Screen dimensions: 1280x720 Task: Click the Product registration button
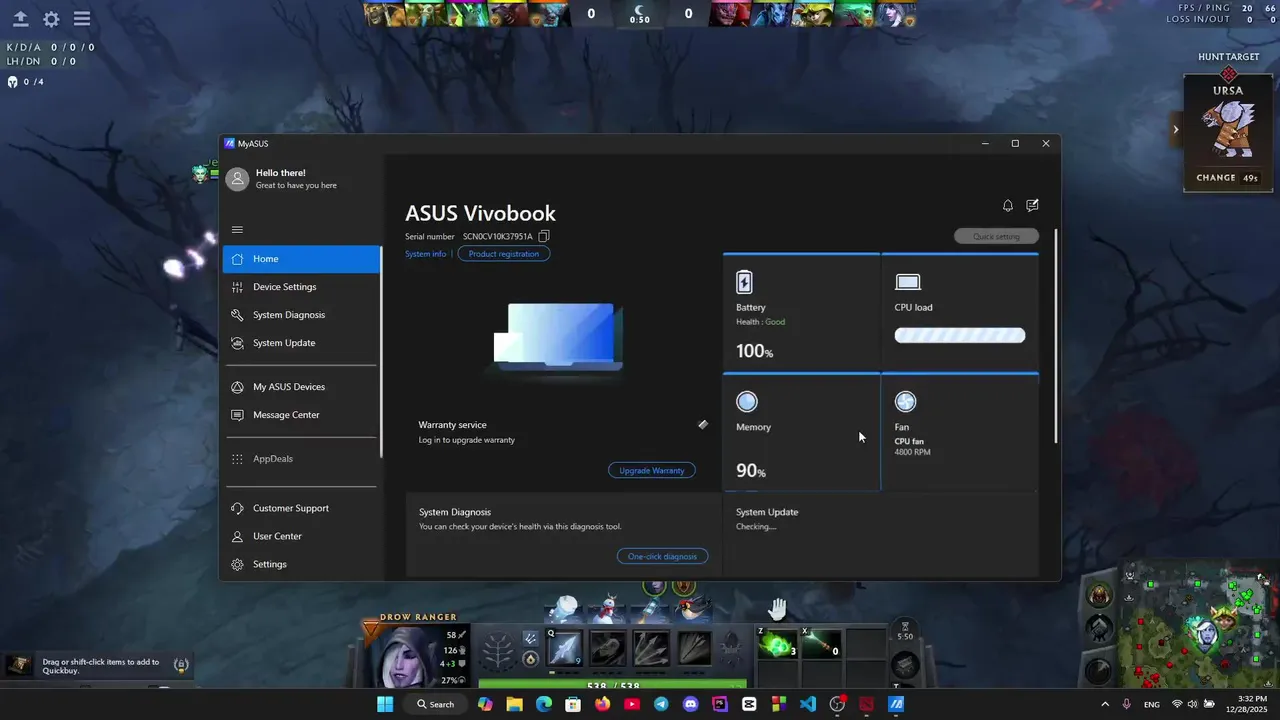(504, 254)
